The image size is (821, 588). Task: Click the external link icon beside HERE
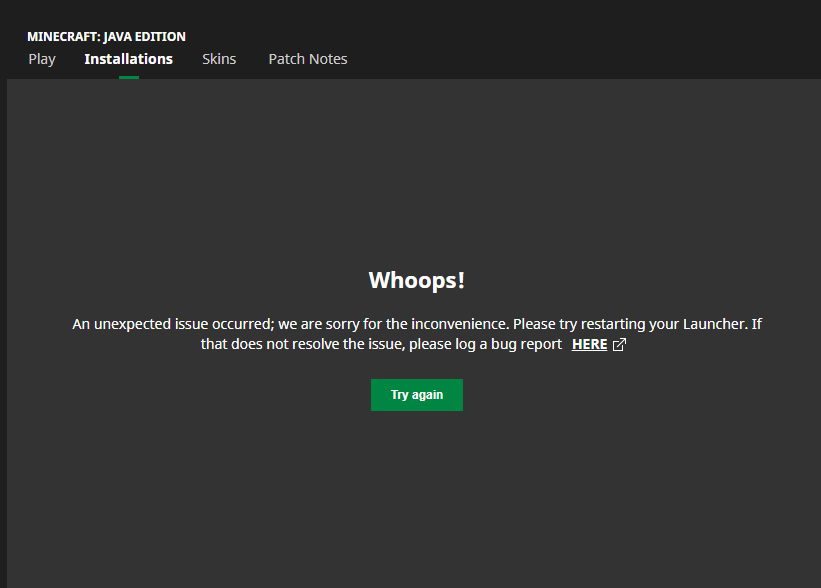pyautogui.click(x=619, y=345)
